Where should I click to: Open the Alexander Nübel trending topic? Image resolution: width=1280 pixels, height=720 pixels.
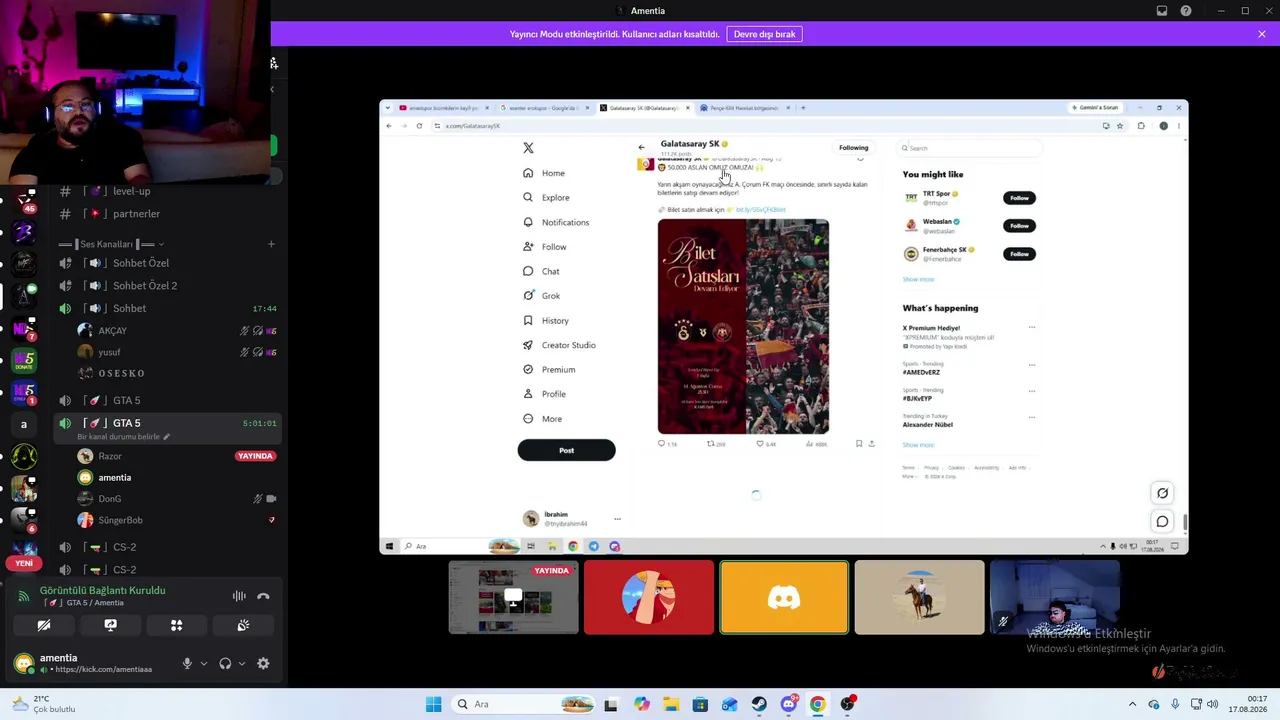coord(928,425)
